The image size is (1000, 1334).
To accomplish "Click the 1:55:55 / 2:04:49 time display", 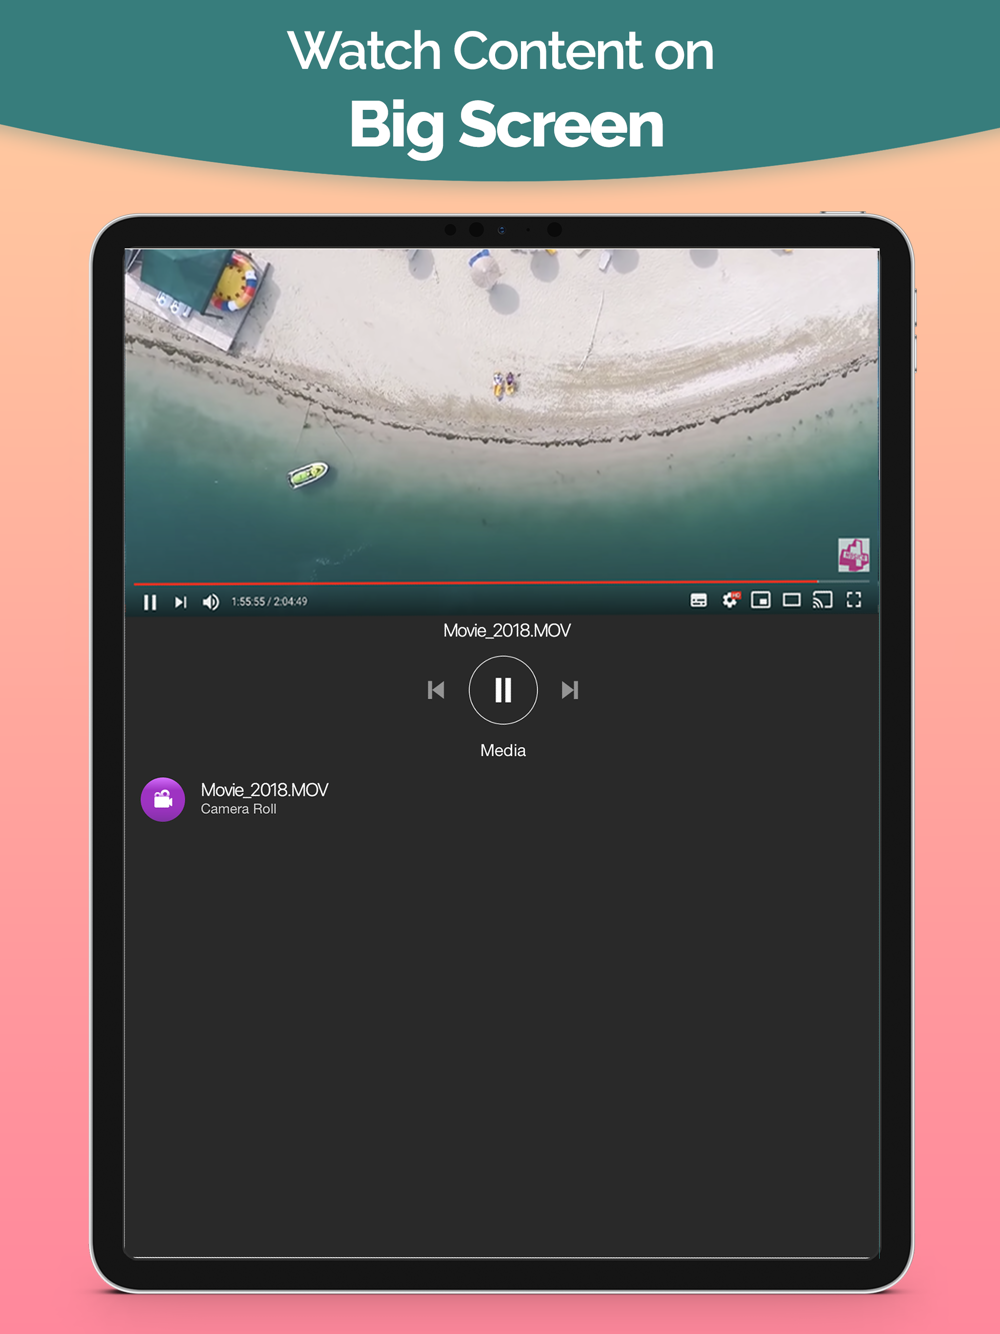I will pos(269,602).
